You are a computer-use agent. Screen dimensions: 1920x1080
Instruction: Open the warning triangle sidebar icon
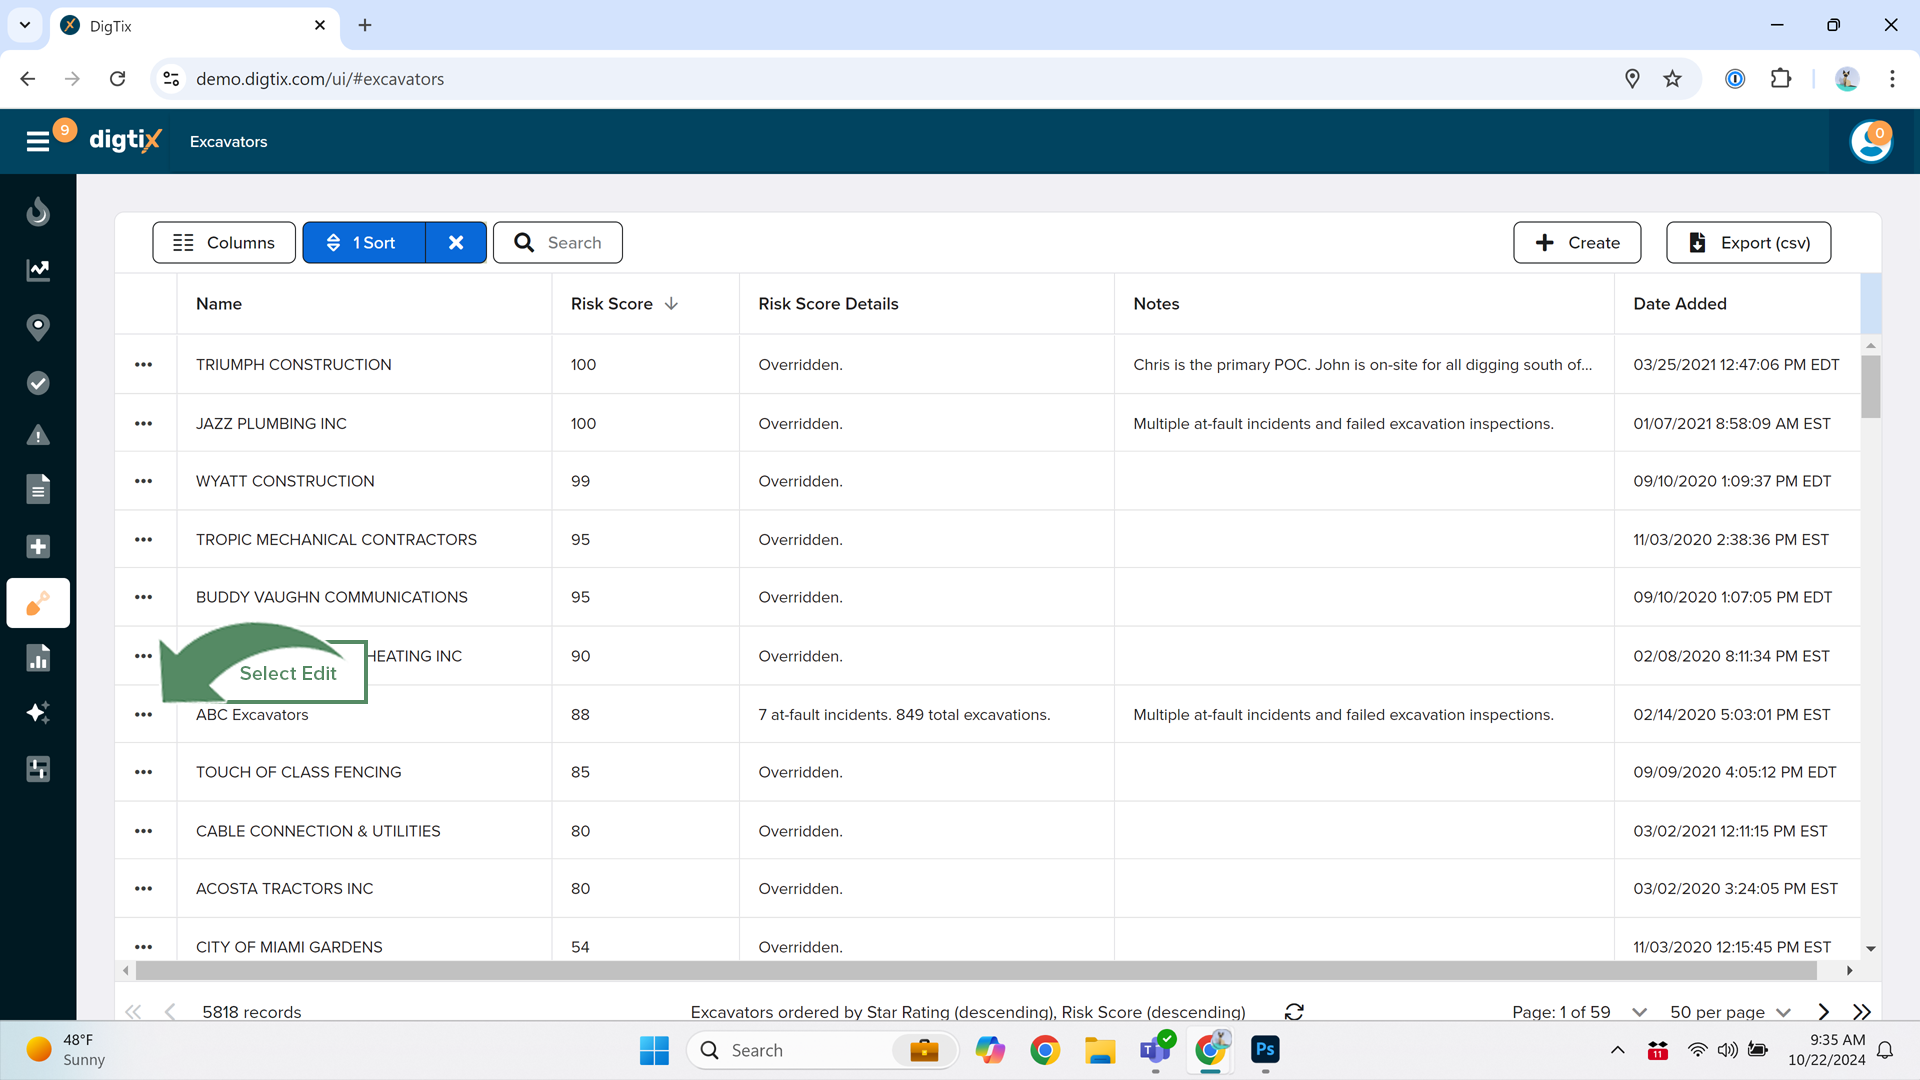pos(38,436)
